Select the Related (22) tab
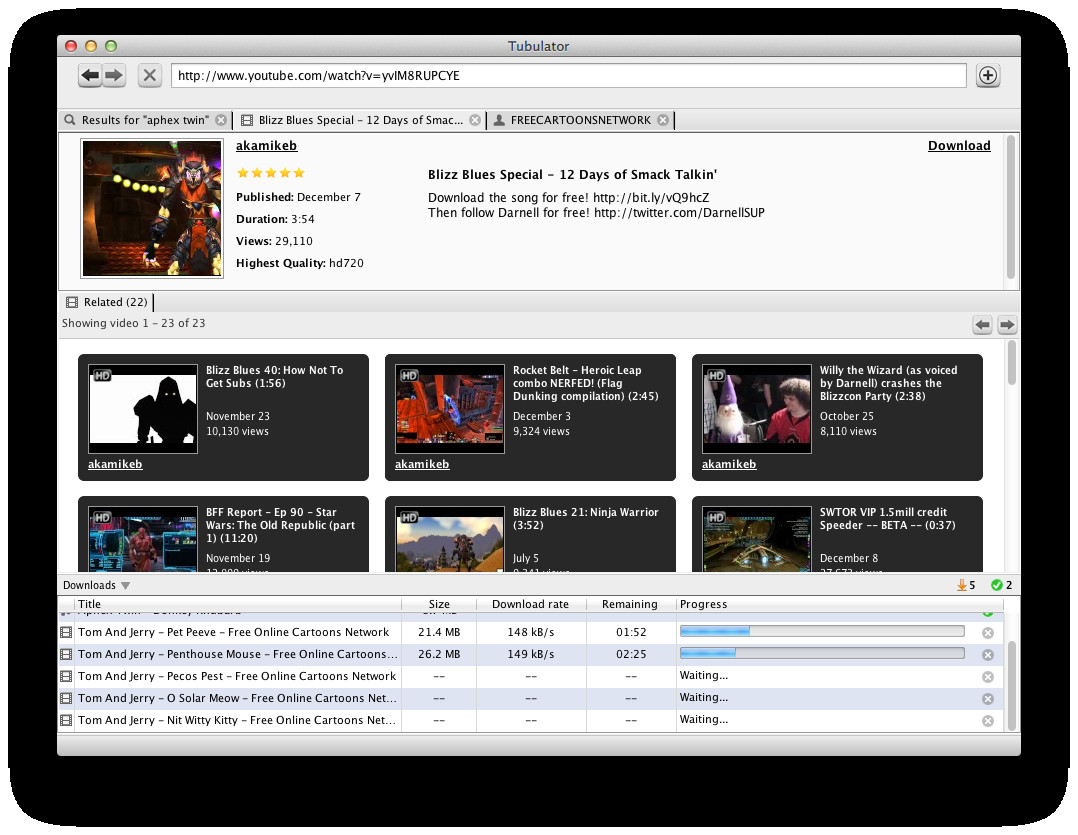Viewport: 1078px width, 835px height. coord(107,302)
